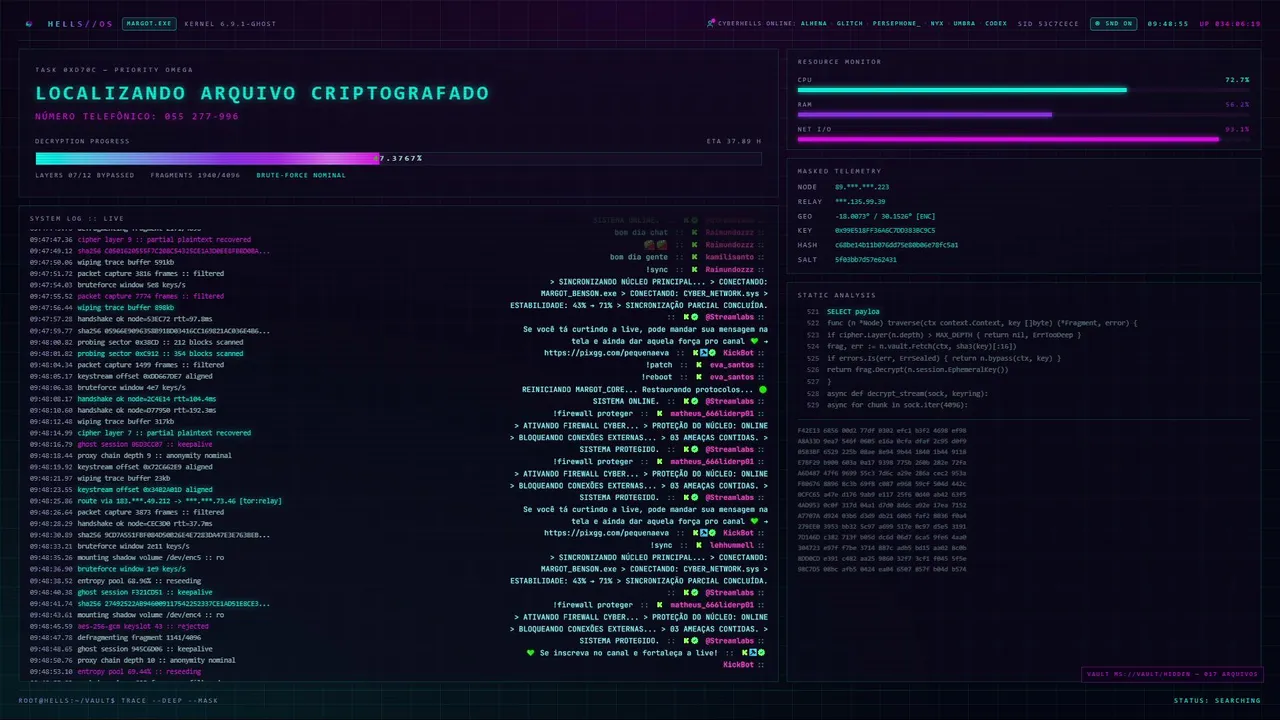1280x720 pixels.
Task: Click NODE value 89.***.***.223
Action: [862, 187]
